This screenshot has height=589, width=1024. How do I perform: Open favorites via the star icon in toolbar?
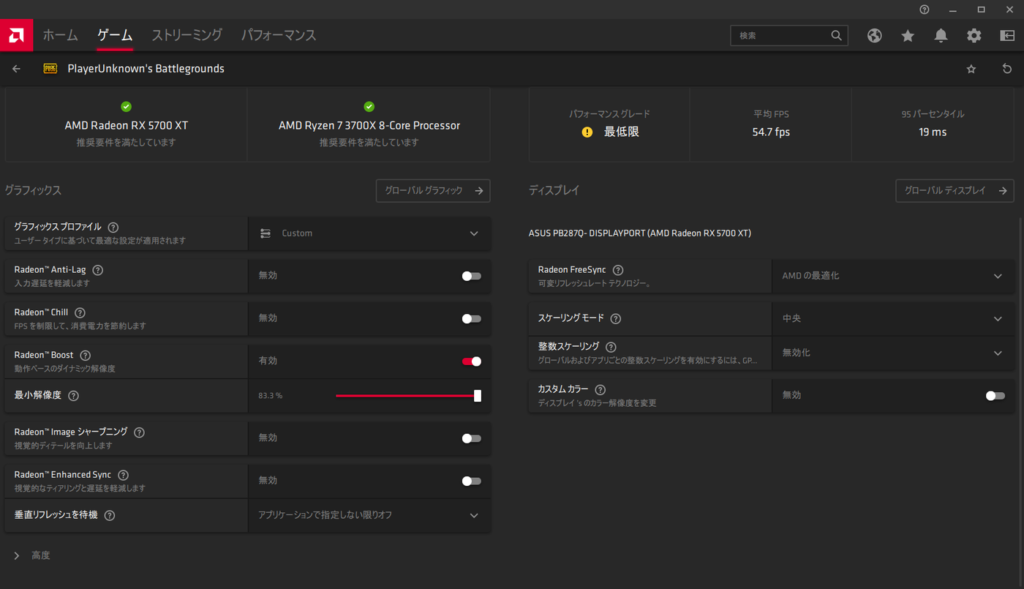(x=907, y=35)
